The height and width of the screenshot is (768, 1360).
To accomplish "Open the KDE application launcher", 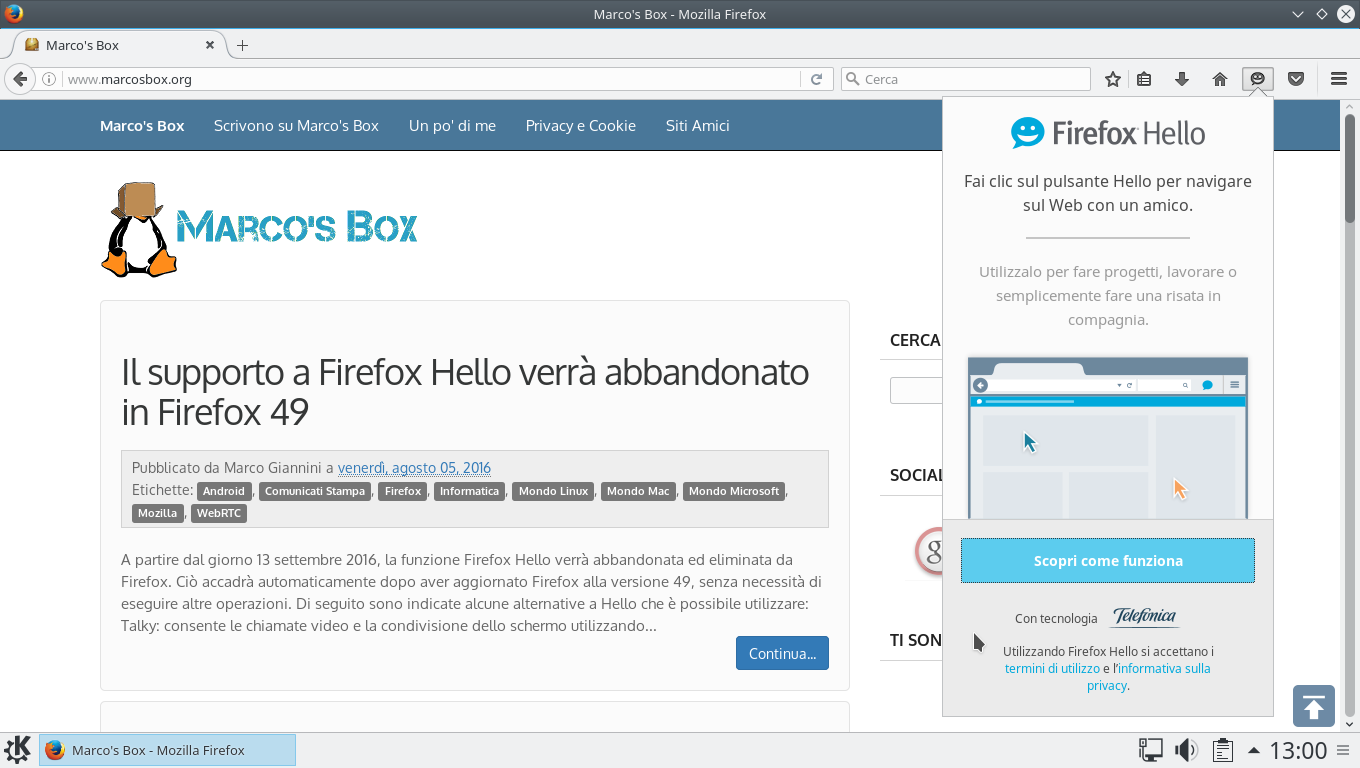I will pos(18,750).
